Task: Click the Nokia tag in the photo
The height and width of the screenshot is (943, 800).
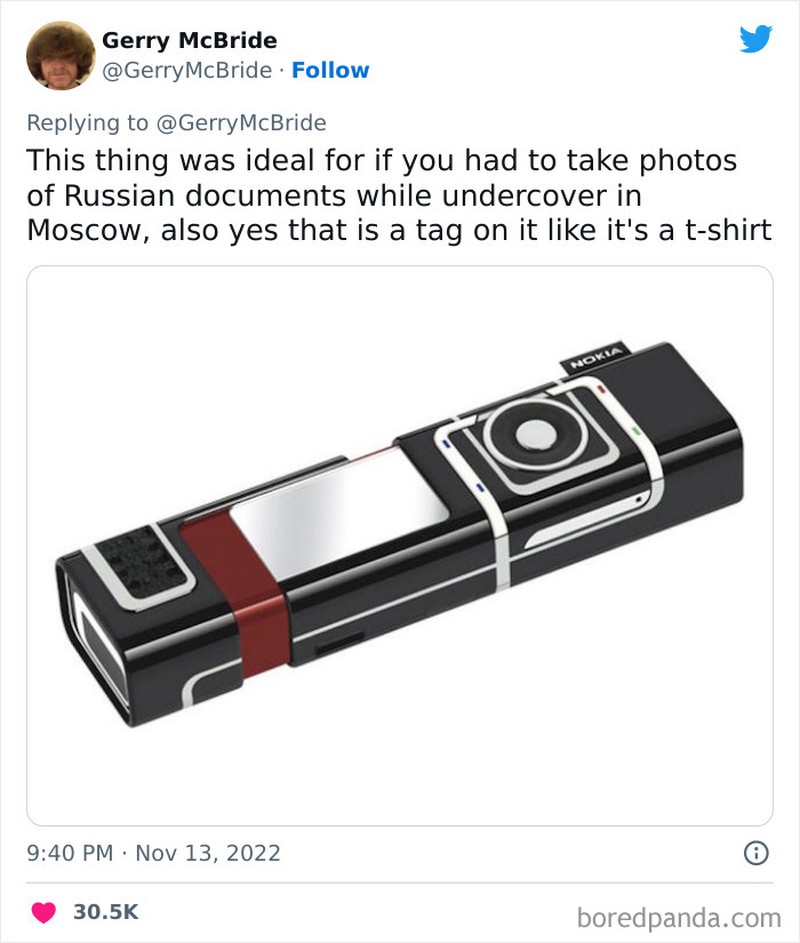Action: pyautogui.click(x=595, y=359)
